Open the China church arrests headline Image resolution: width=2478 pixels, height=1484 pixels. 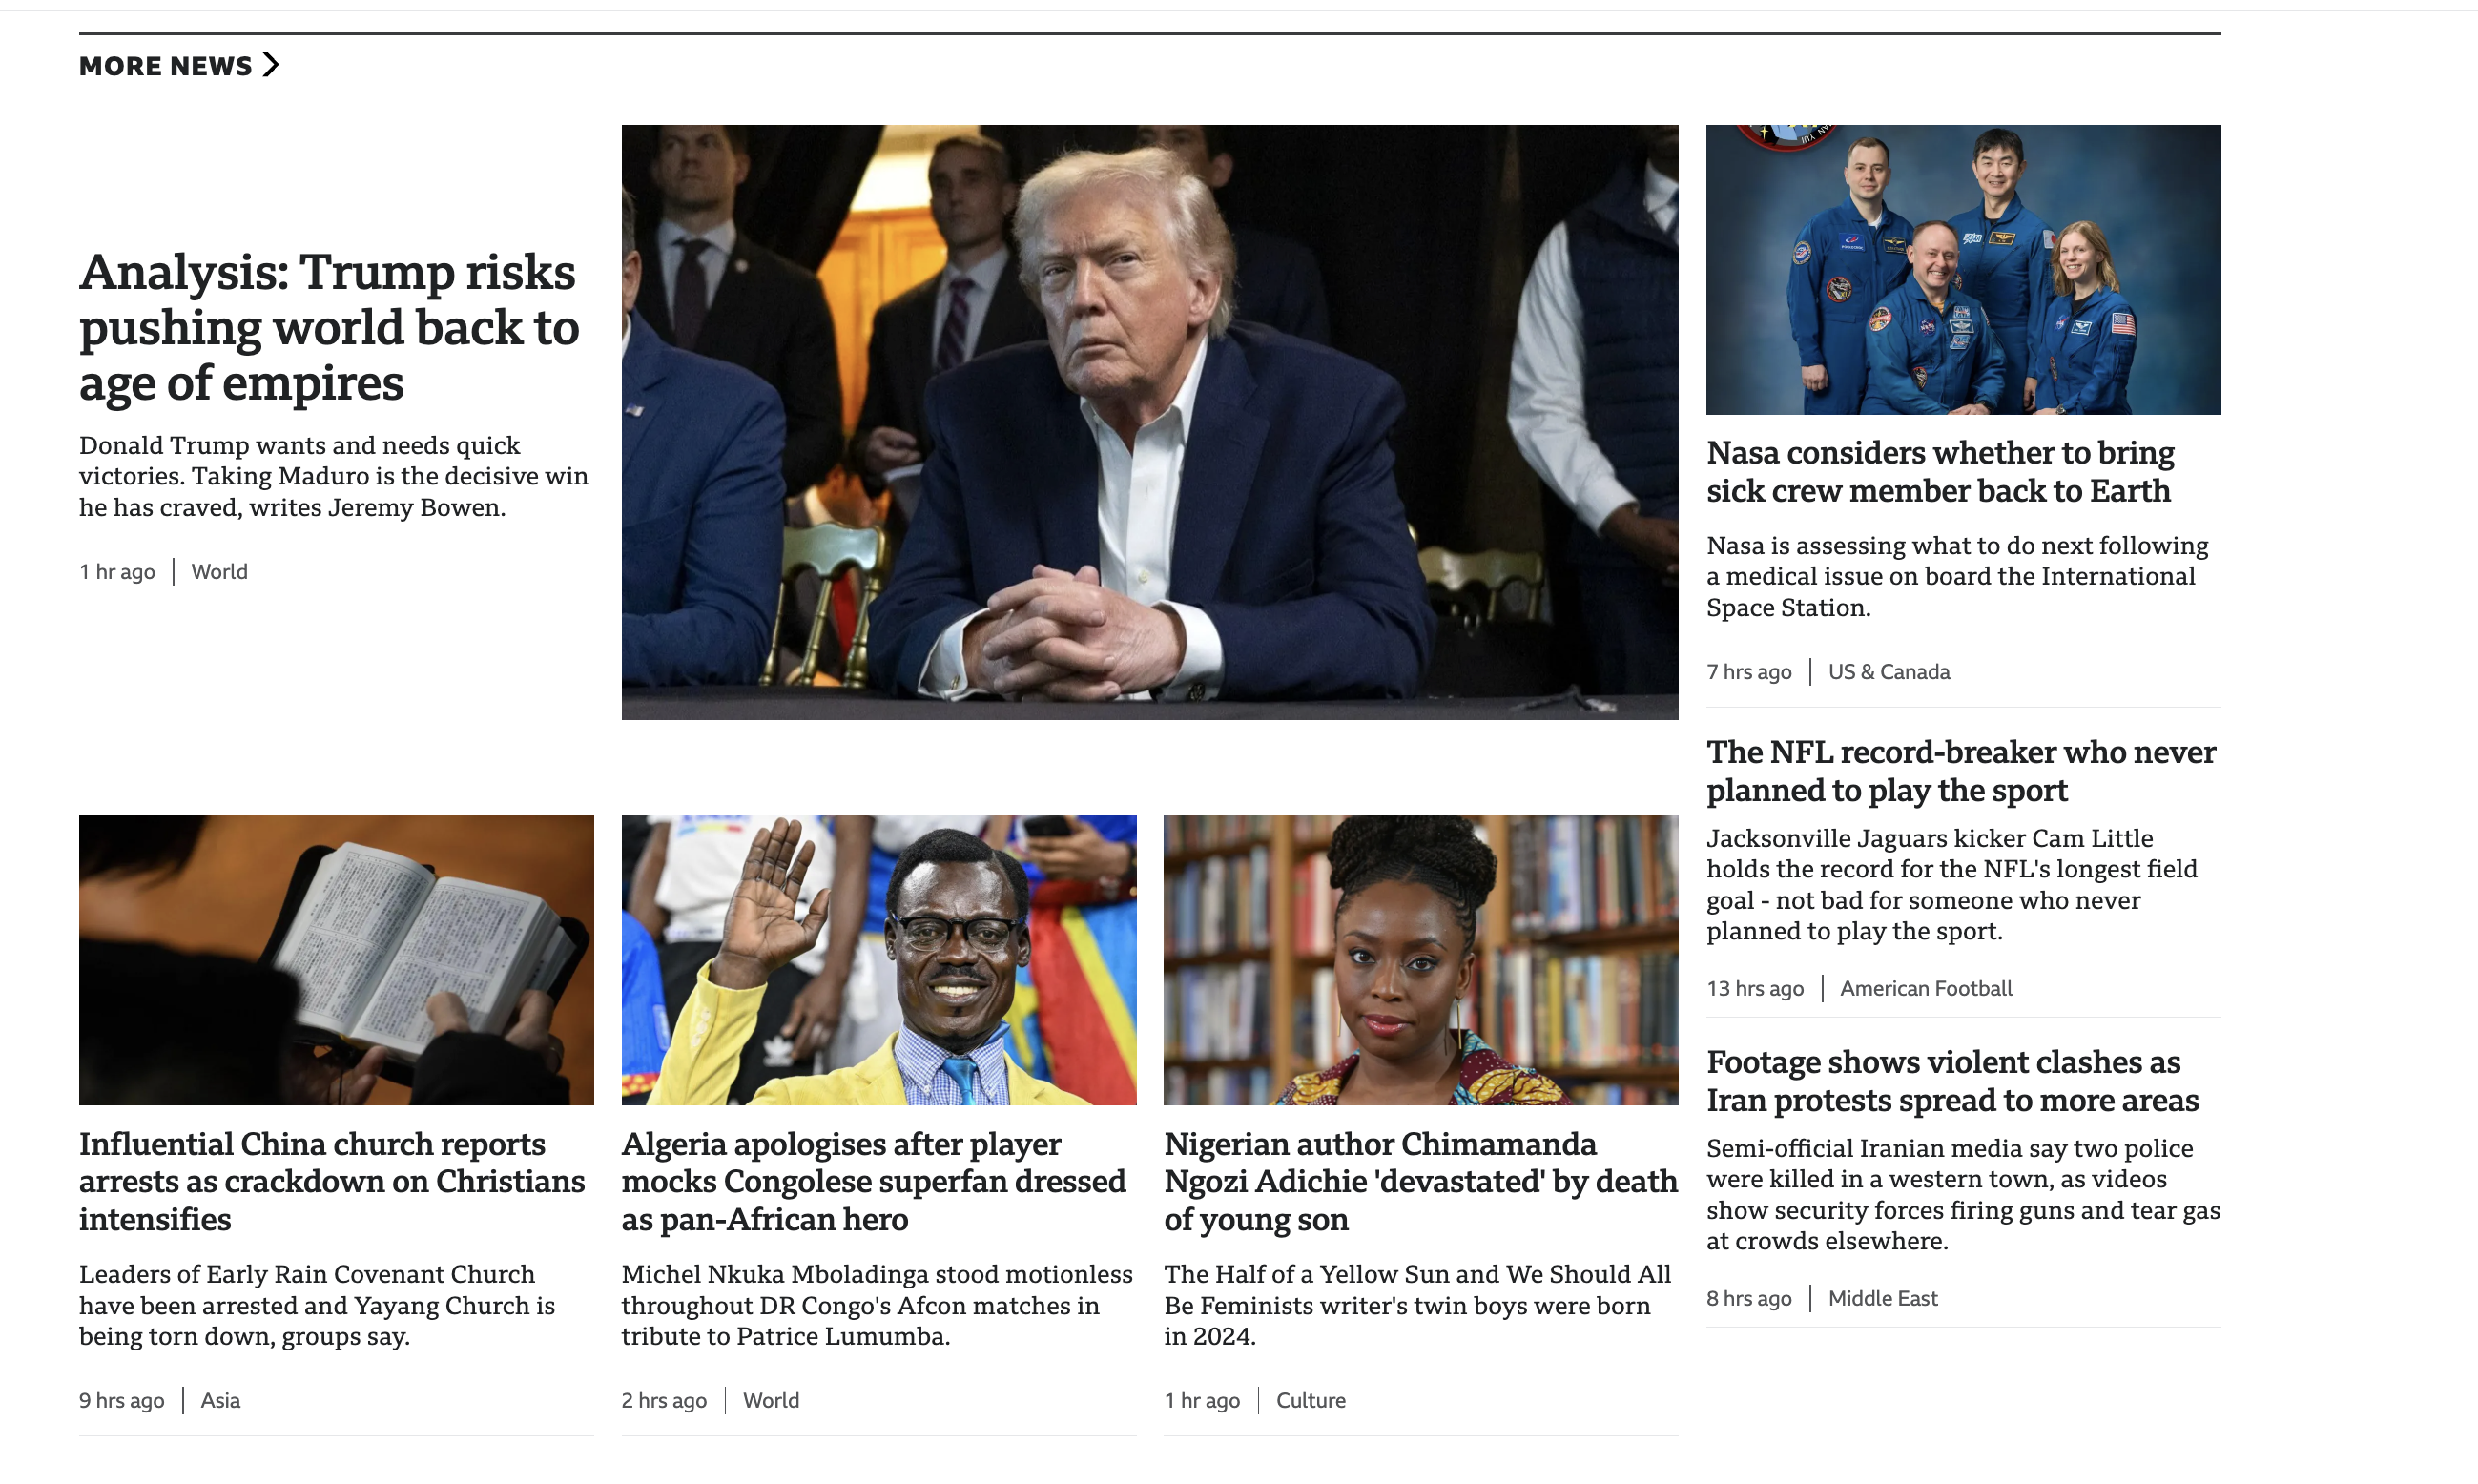[x=332, y=1181]
